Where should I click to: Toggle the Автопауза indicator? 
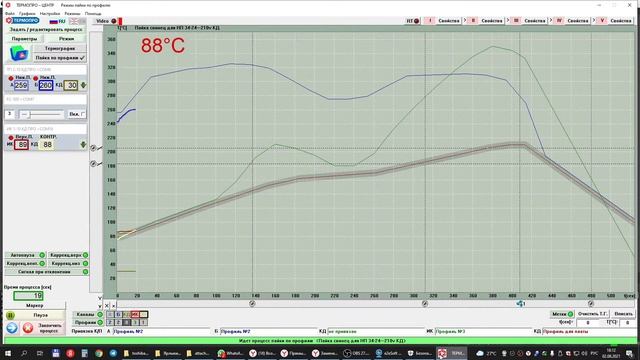42,255
